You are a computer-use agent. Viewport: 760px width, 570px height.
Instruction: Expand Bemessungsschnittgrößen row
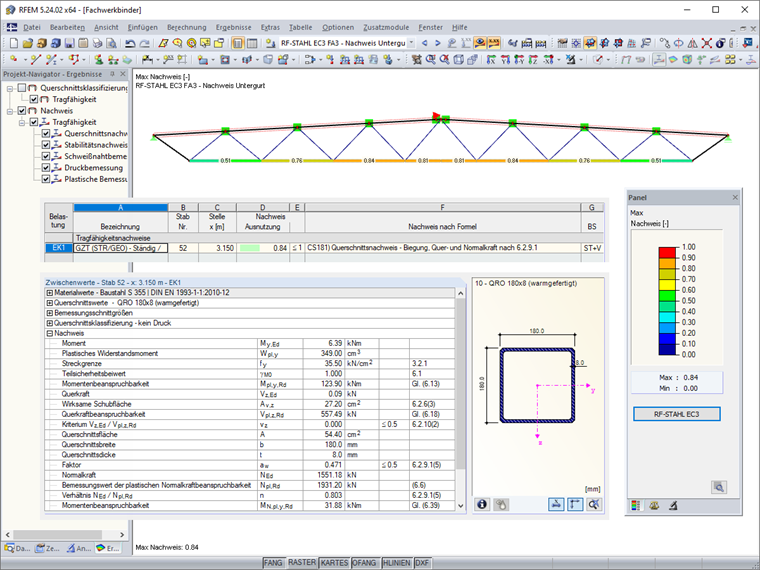point(49,313)
